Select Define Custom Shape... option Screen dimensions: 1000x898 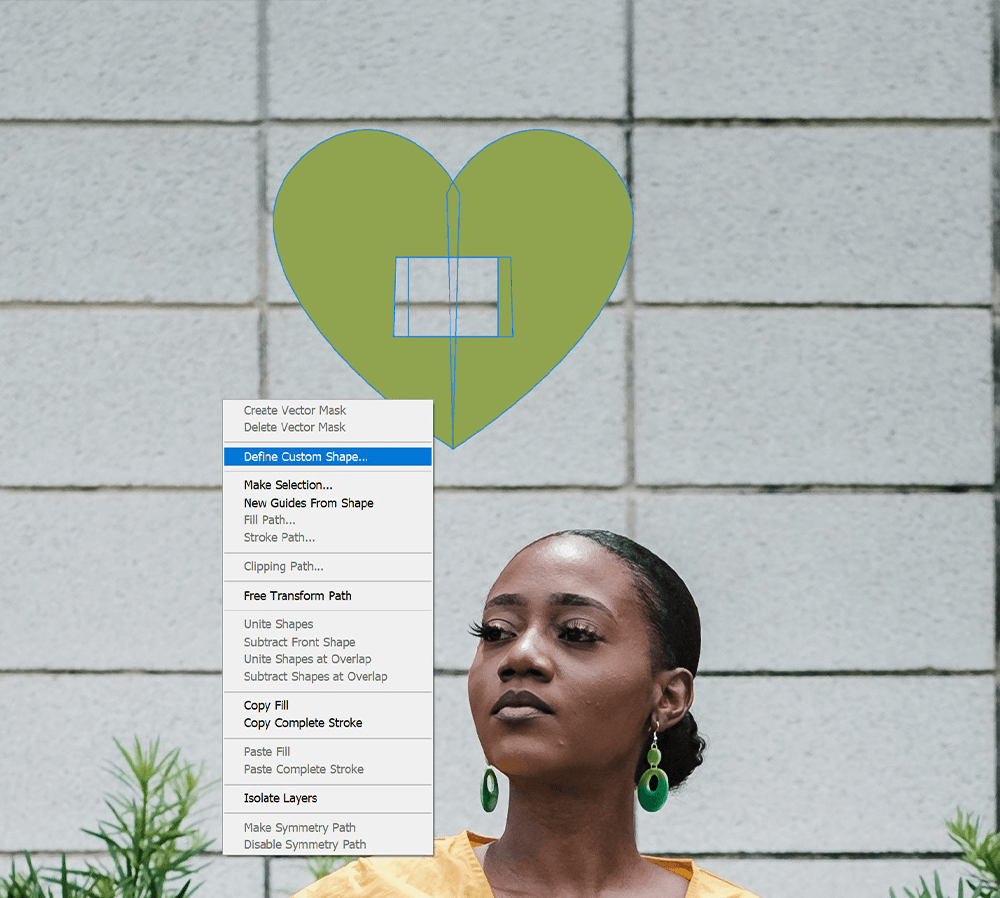tap(328, 457)
